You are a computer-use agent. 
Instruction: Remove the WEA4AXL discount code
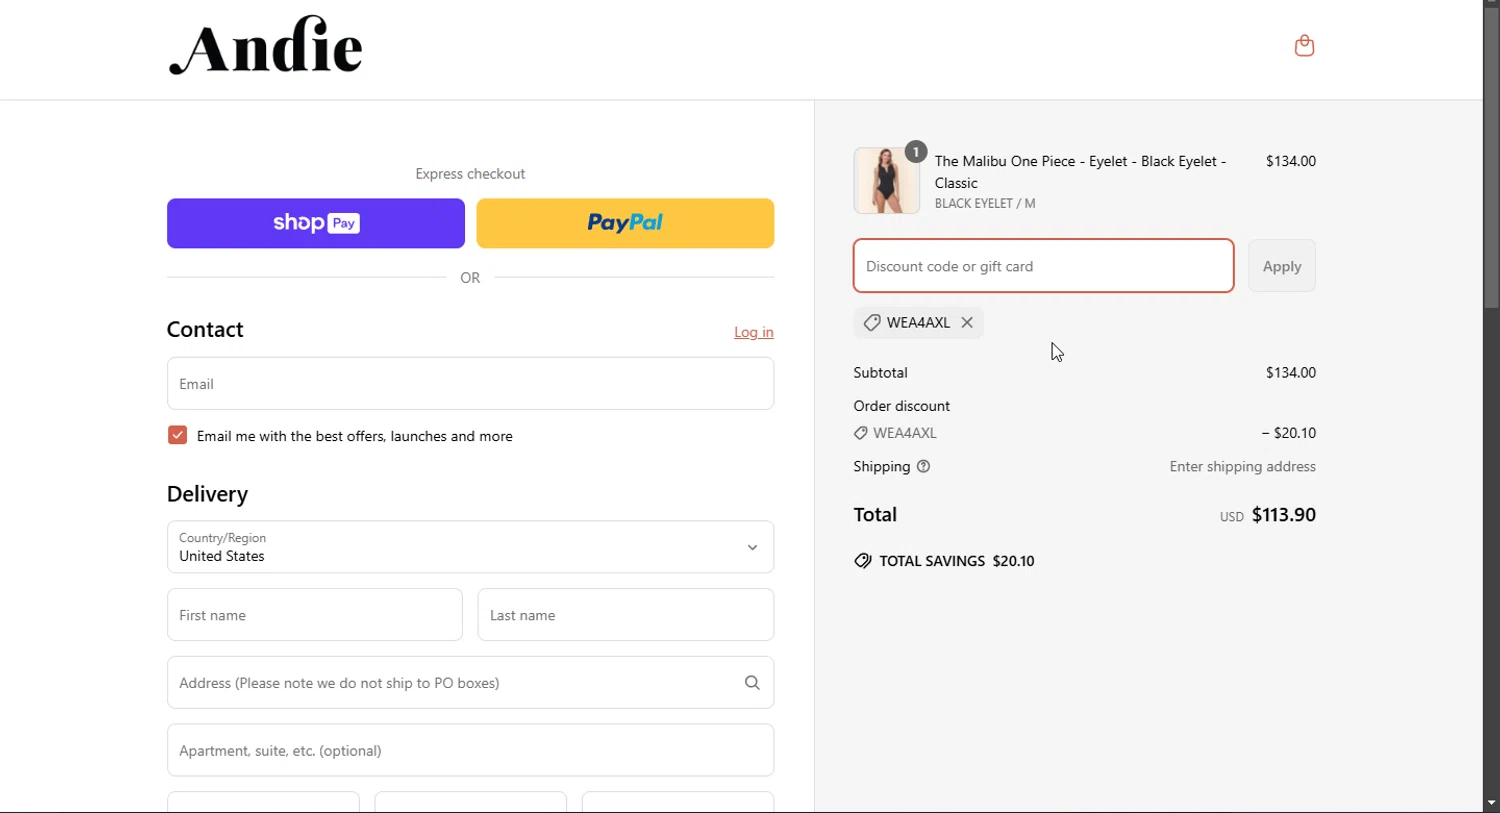click(x=967, y=322)
